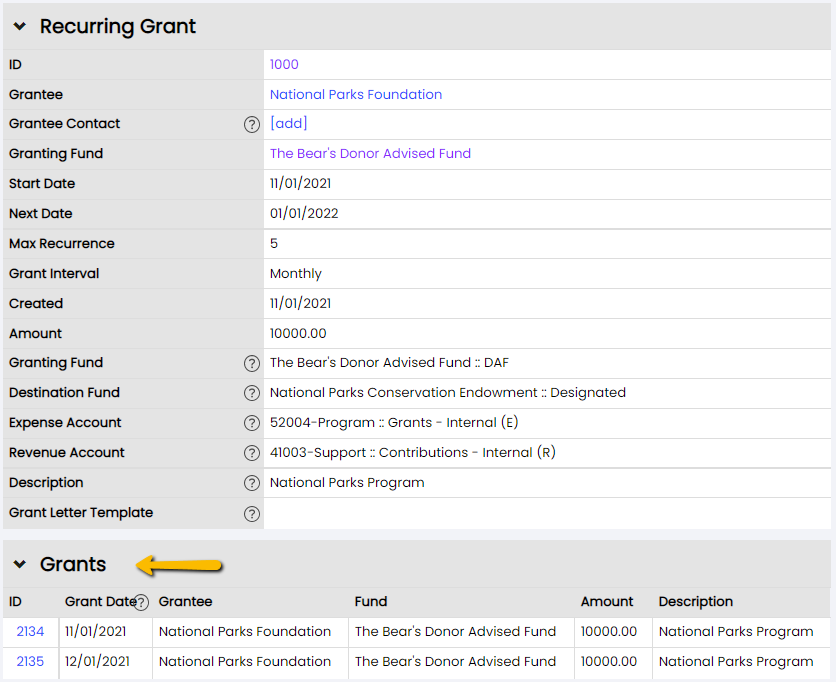This screenshot has width=836, height=682.
Task: Open National Parks Foundation grantee link
Action: coord(356,94)
